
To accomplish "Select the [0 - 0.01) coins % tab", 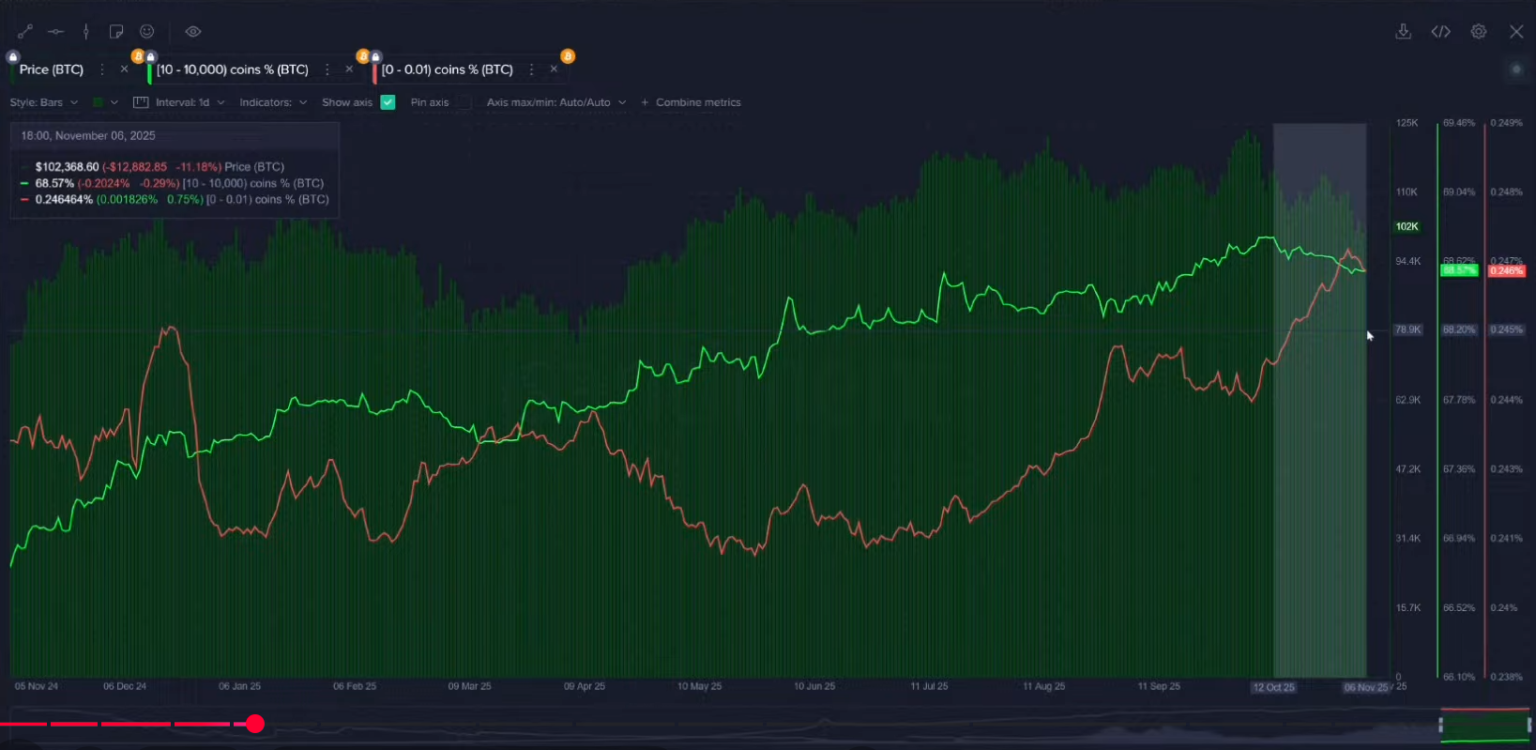I will (x=450, y=69).
